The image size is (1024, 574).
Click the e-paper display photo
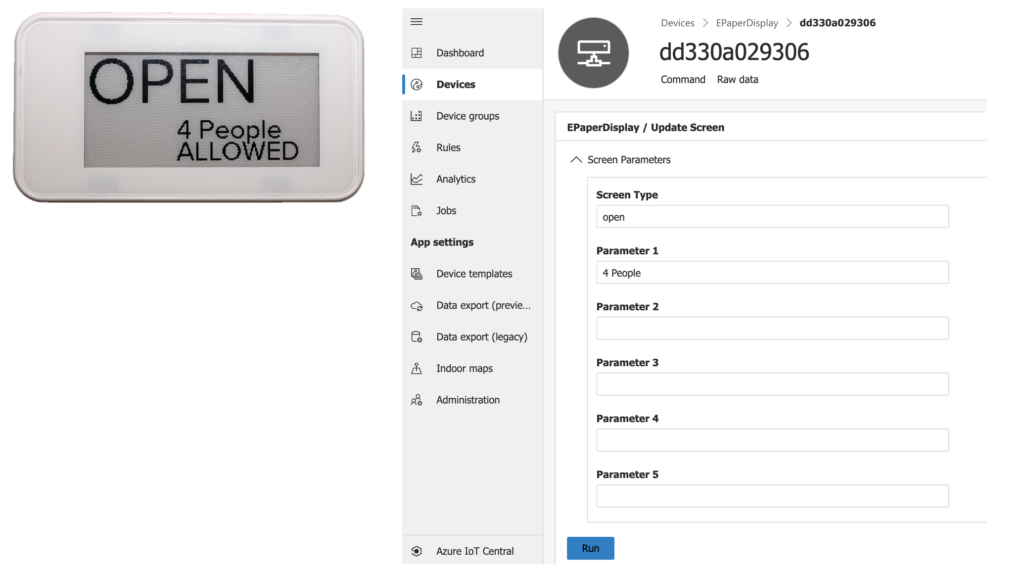(x=189, y=108)
